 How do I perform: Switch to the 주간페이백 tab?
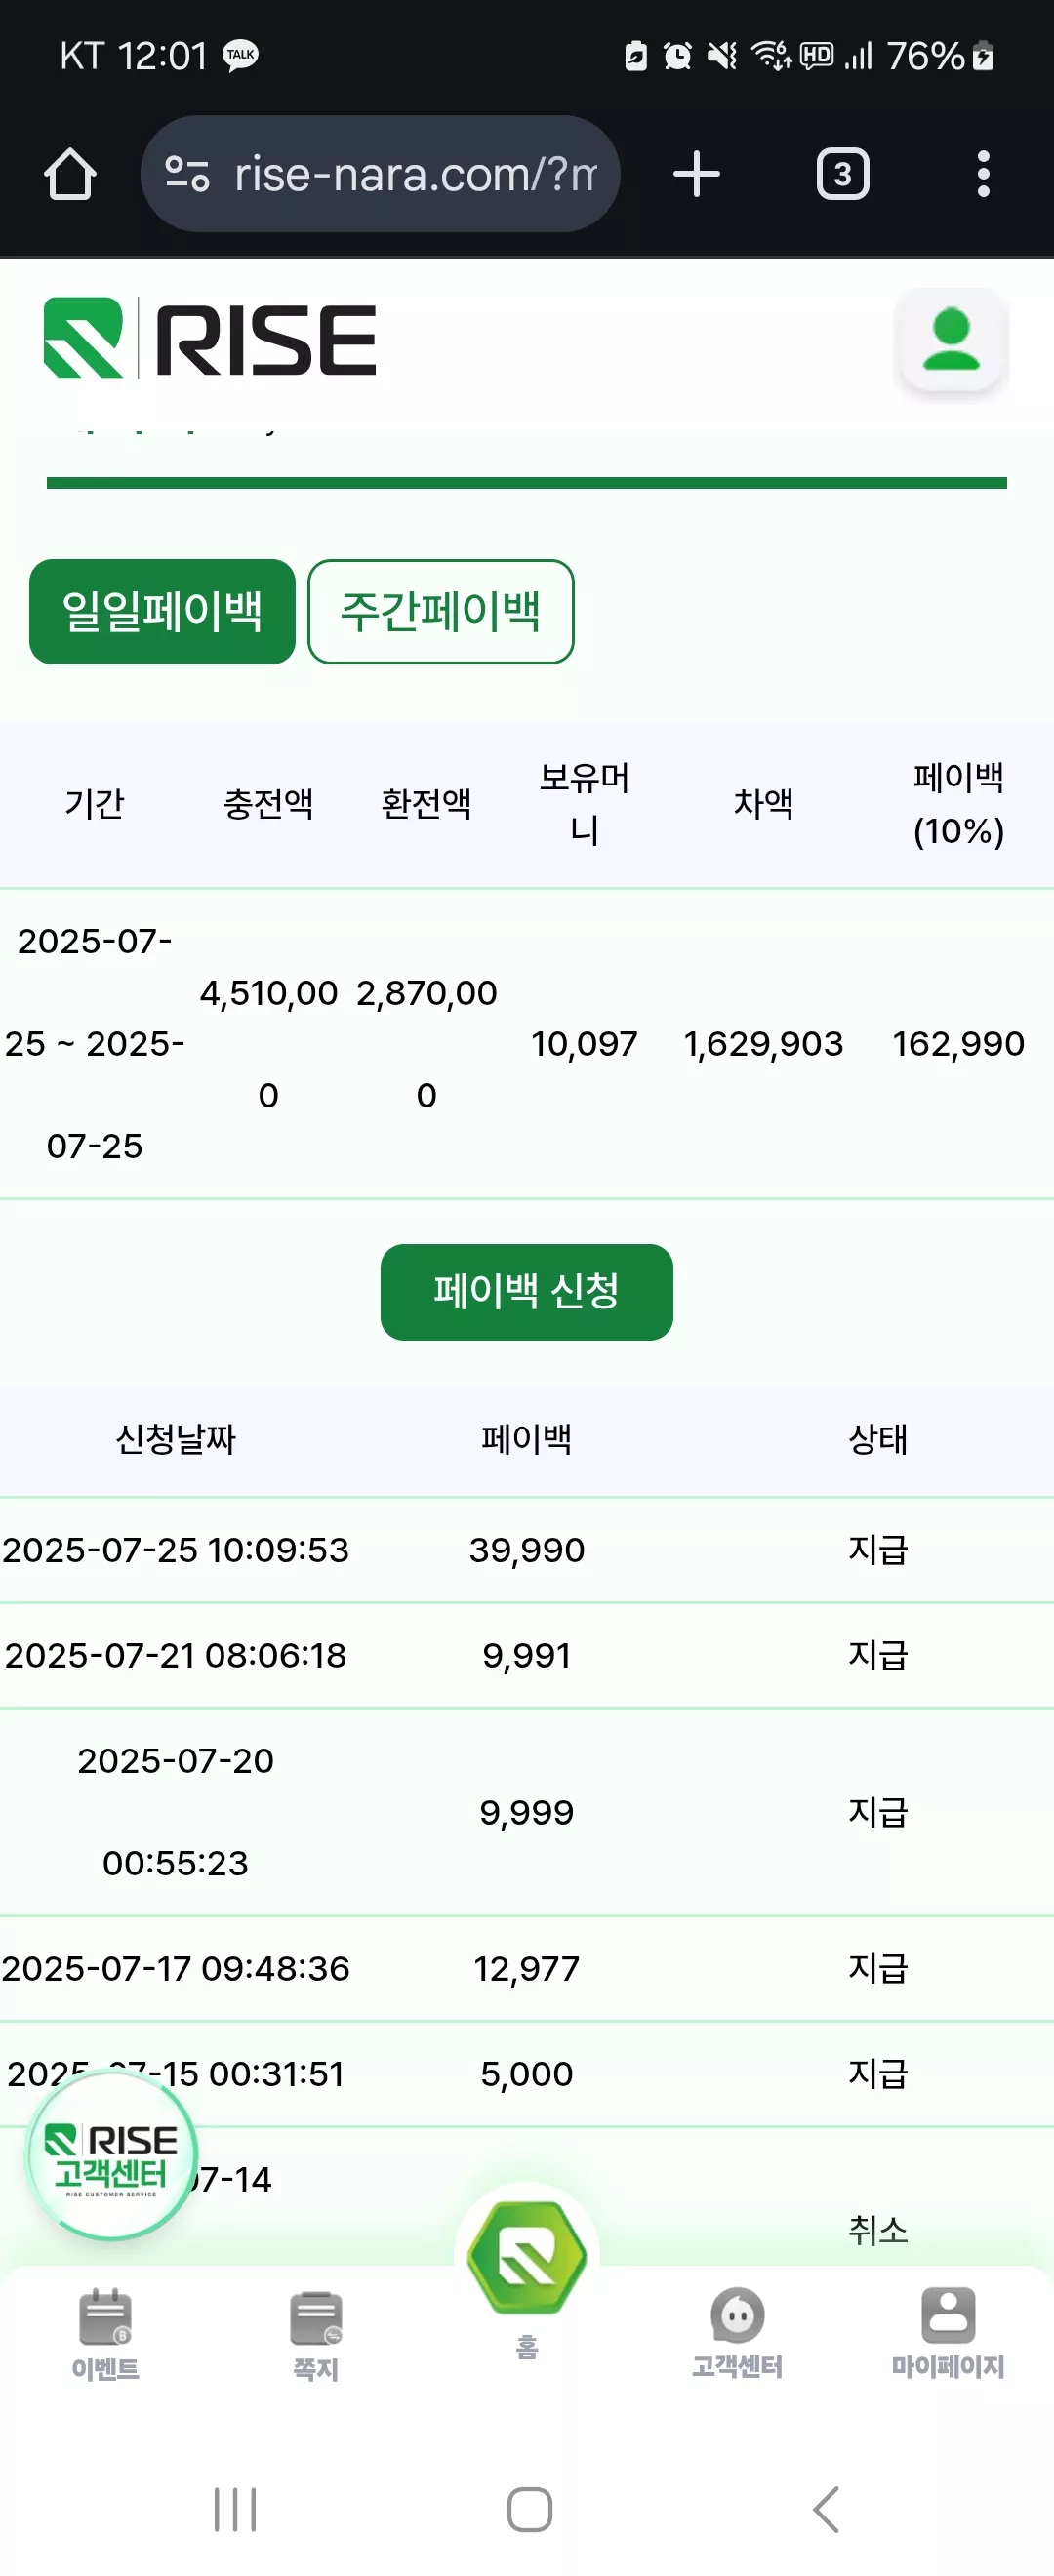point(441,611)
